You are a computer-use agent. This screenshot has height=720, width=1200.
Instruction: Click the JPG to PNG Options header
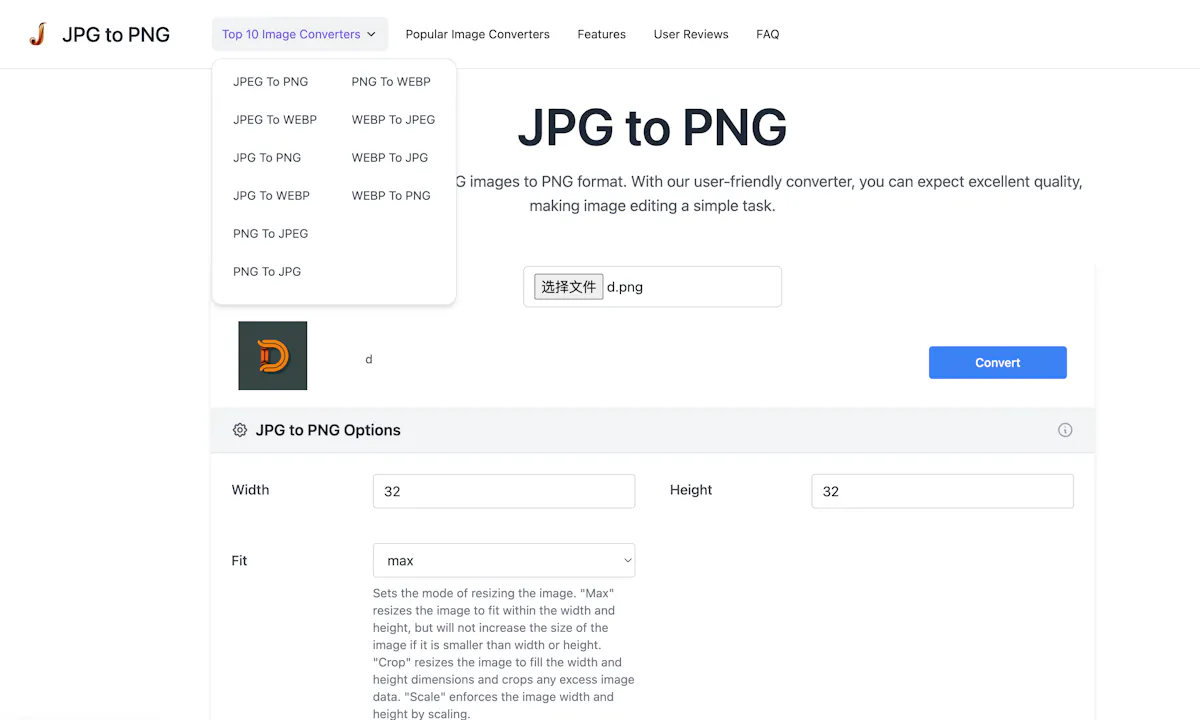[x=653, y=430]
